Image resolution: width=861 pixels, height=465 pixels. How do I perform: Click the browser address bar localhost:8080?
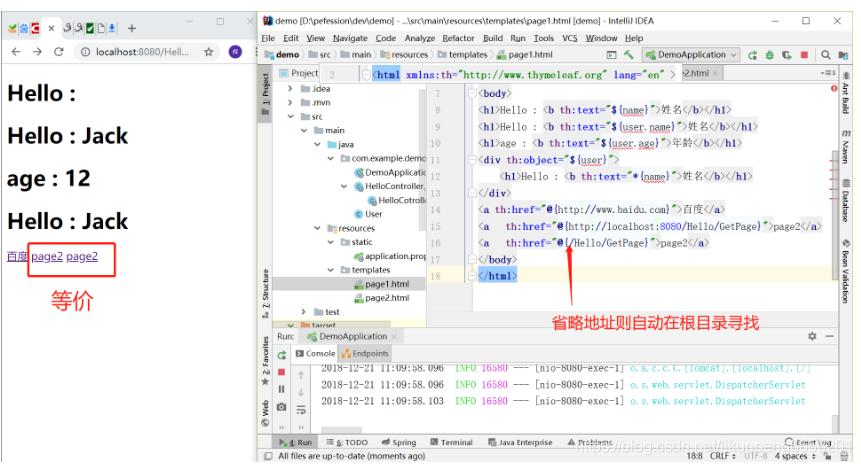142,52
